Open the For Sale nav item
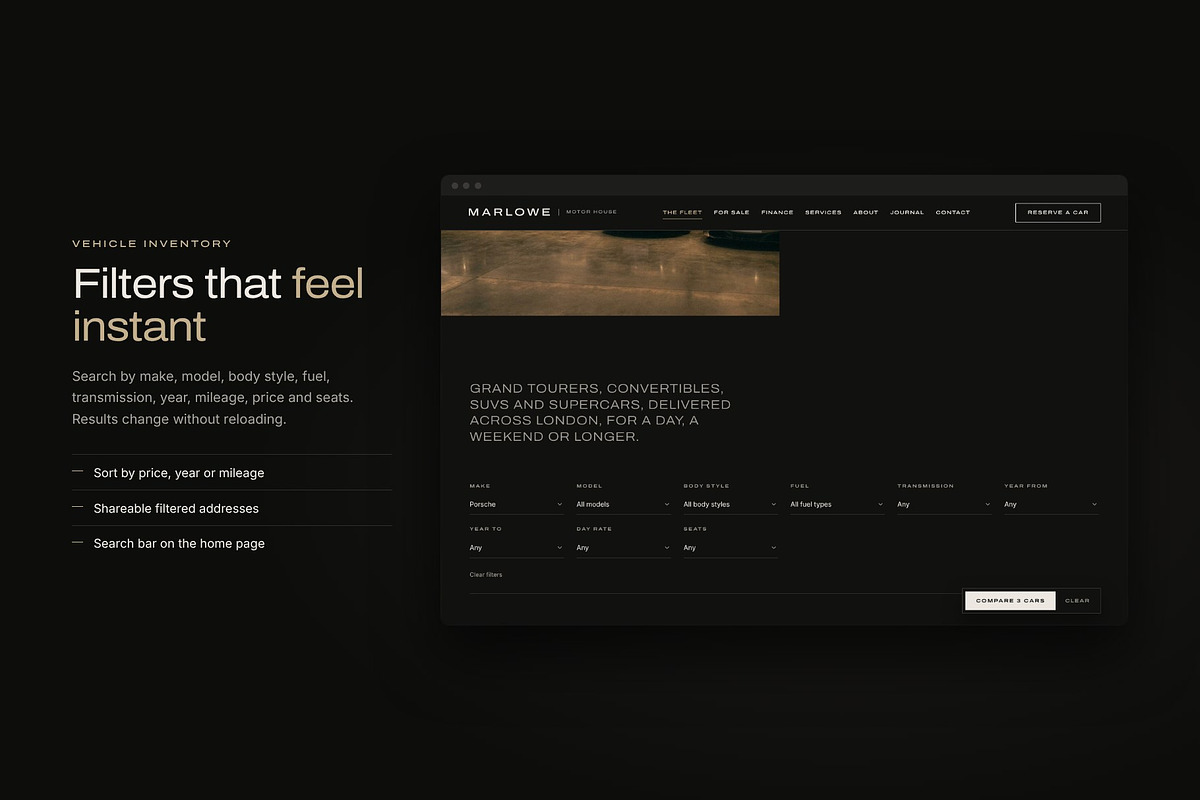 pyautogui.click(x=731, y=212)
